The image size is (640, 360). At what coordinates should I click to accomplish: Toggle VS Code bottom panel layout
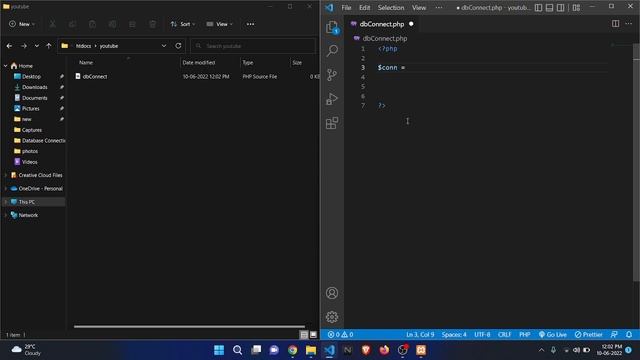(x=549, y=7)
